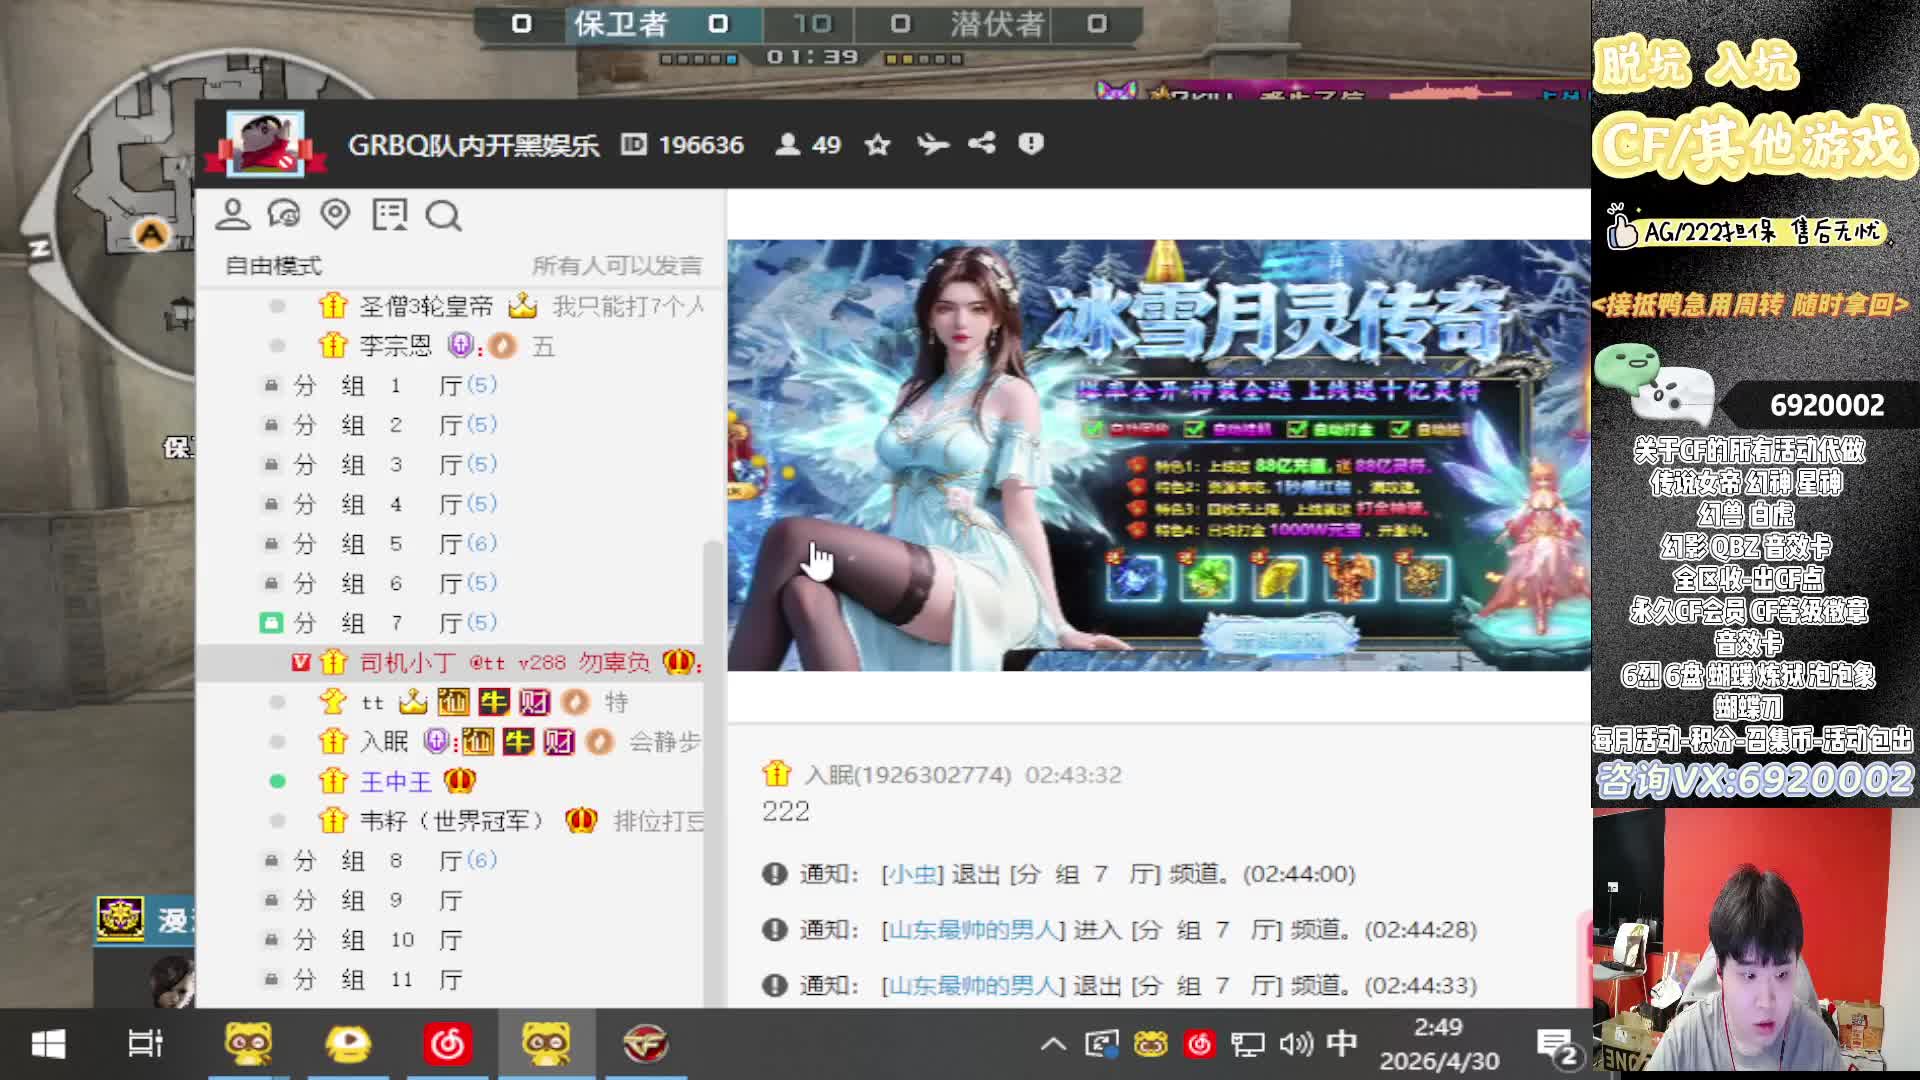Click the location pin icon
The image size is (1920, 1080).
coord(336,214)
